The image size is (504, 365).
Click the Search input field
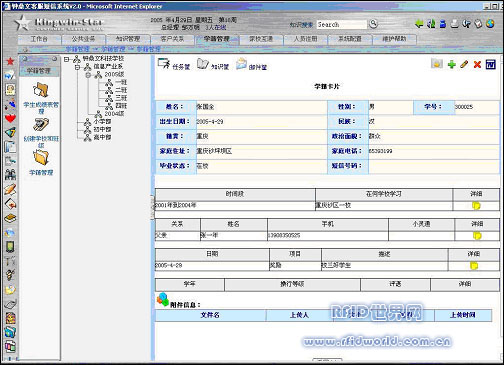click(x=341, y=24)
